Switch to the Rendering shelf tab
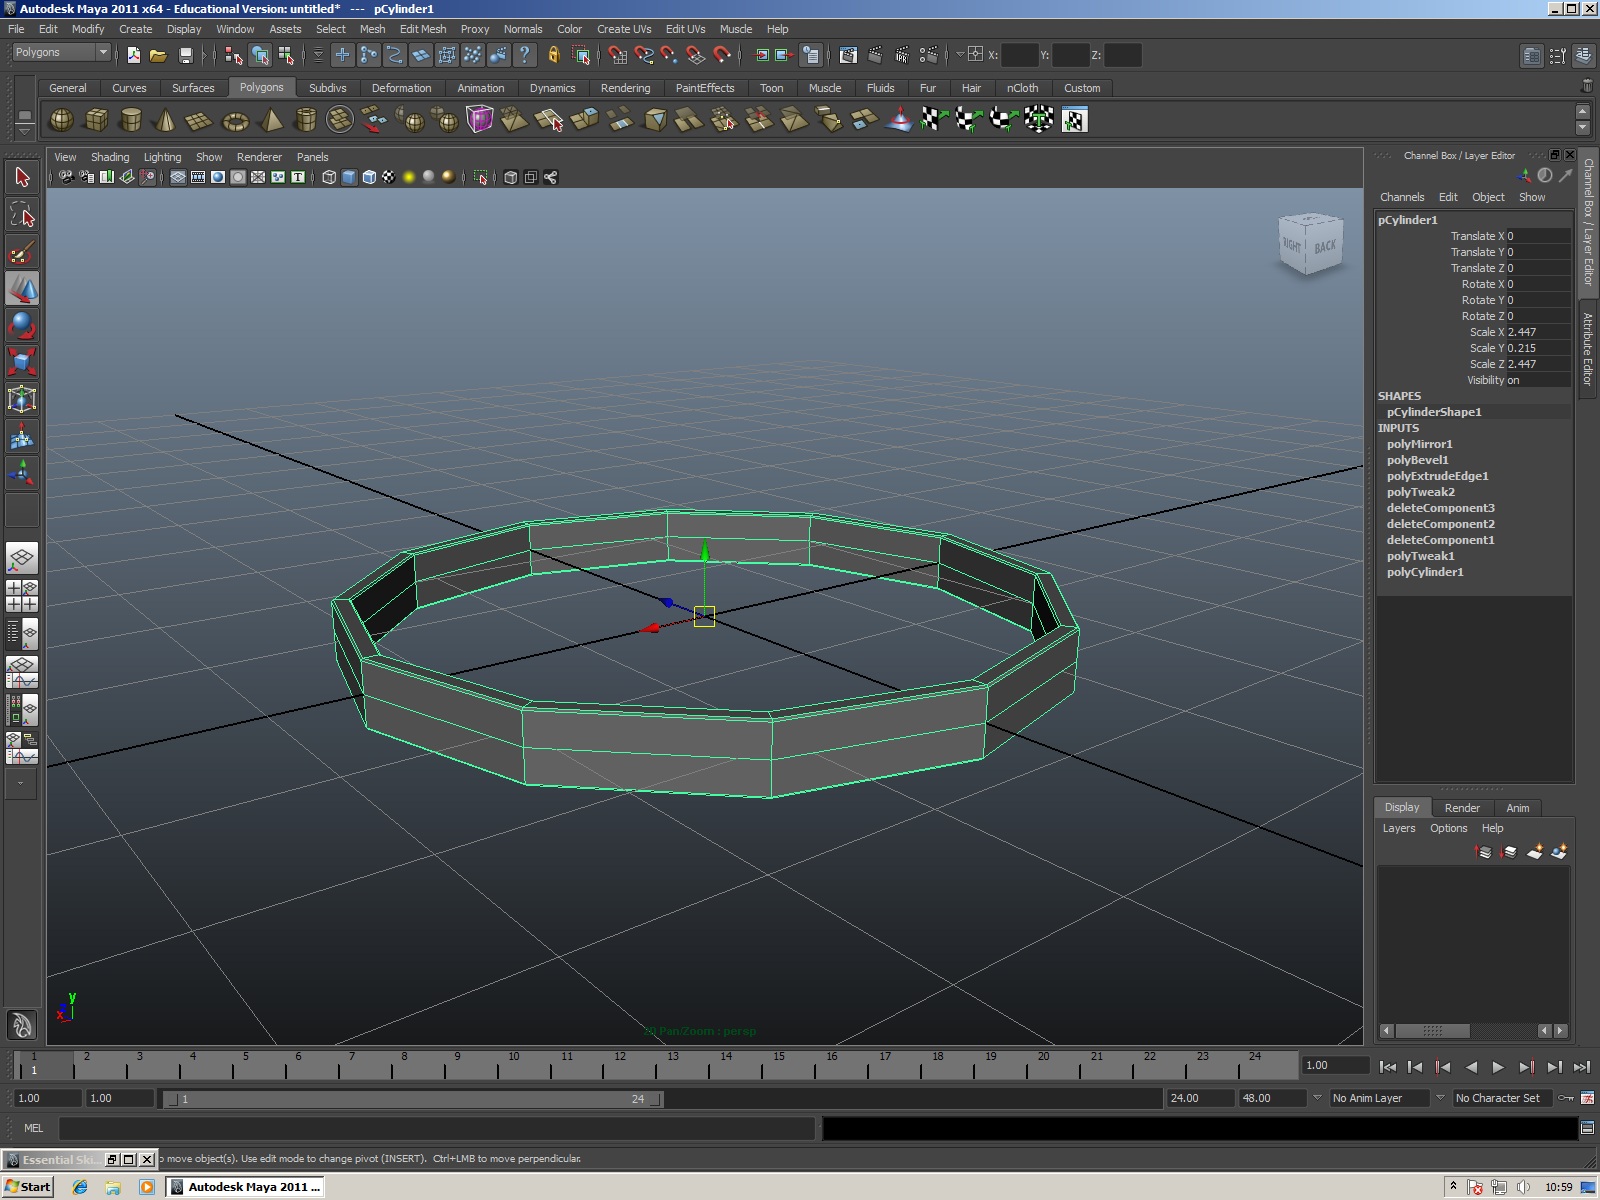Image resolution: width=1600 pixels, height=1200 pixels. (626, 88)
